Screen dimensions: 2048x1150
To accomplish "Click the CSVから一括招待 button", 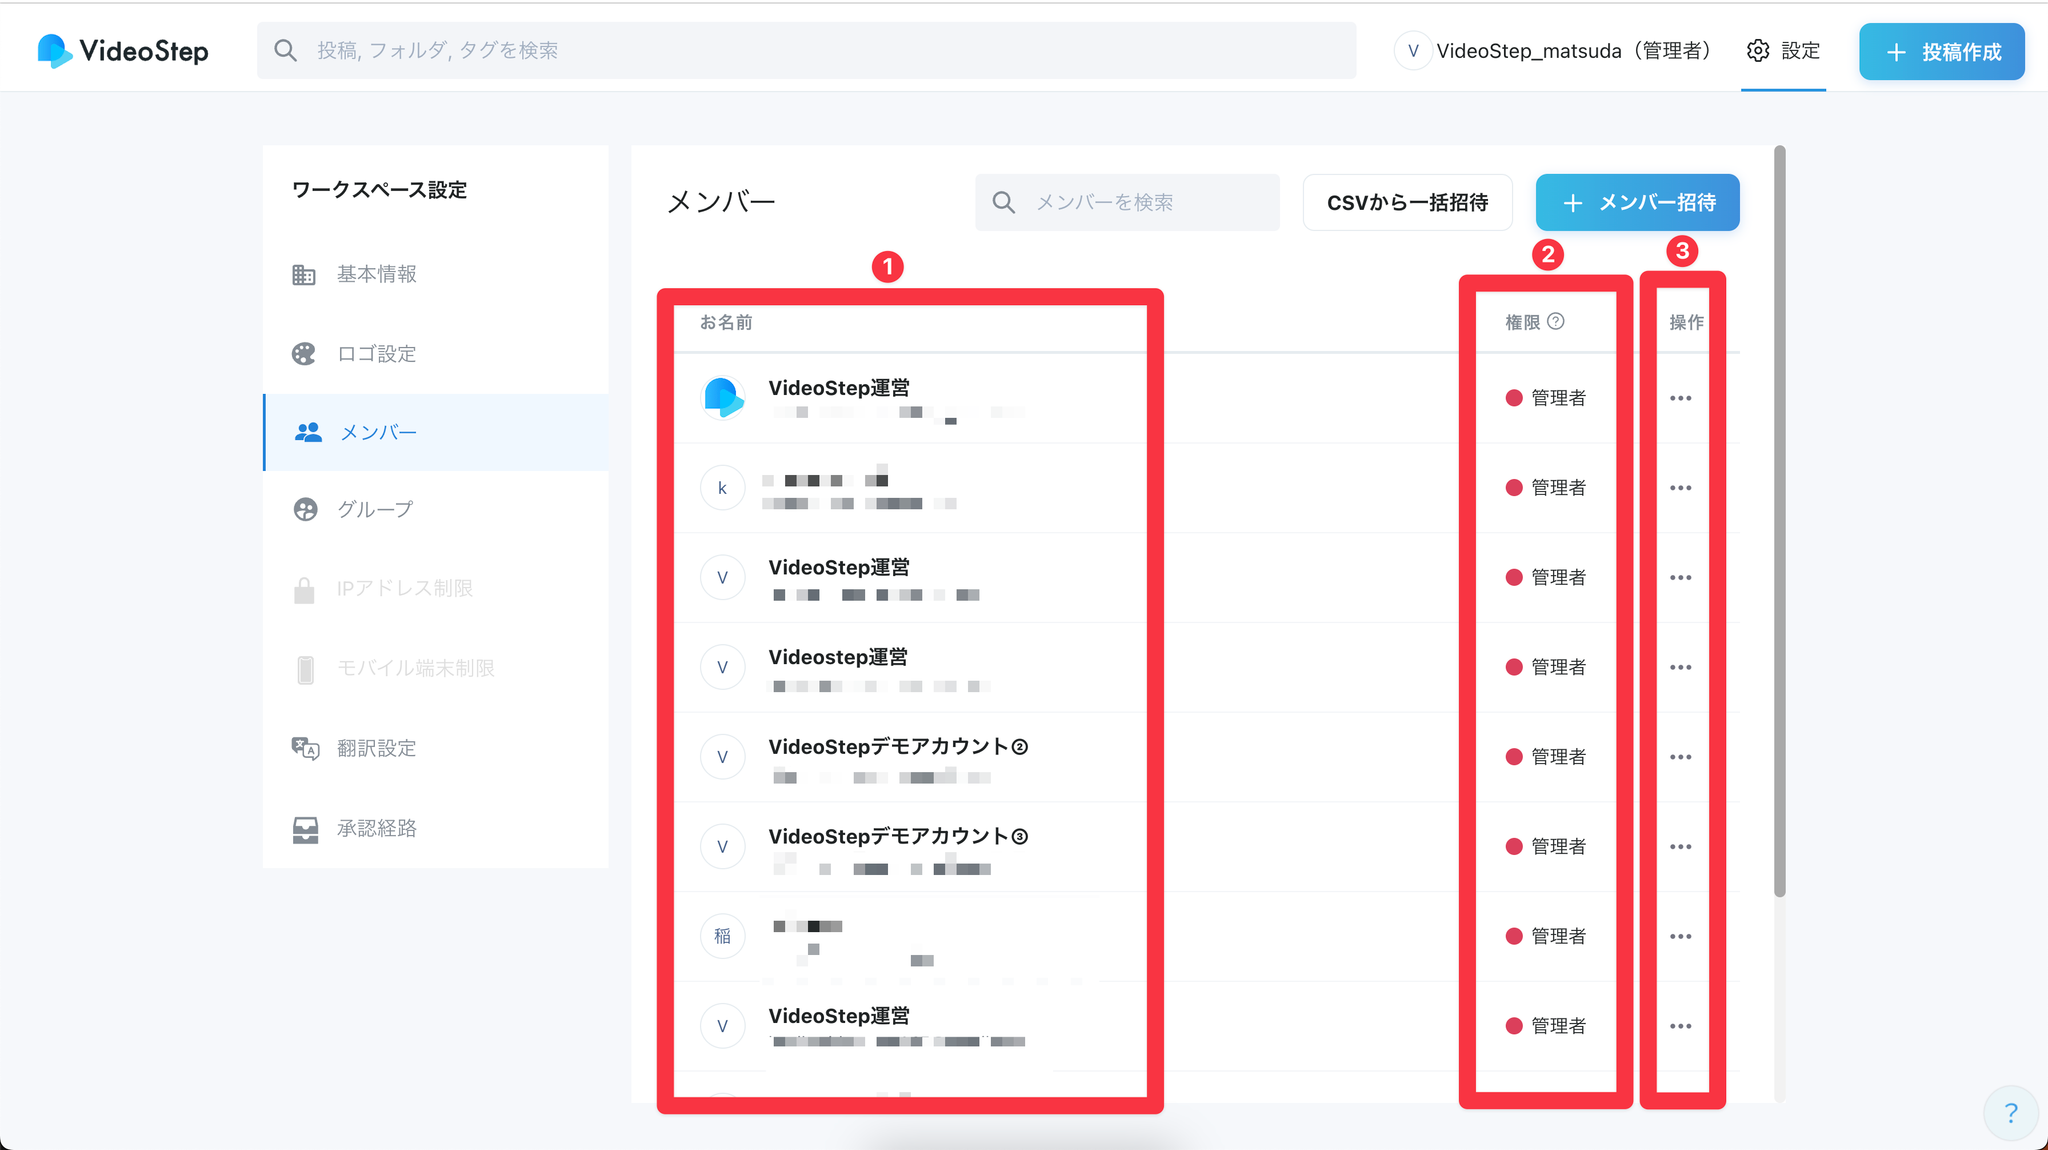I will [x=1407, y=203].
